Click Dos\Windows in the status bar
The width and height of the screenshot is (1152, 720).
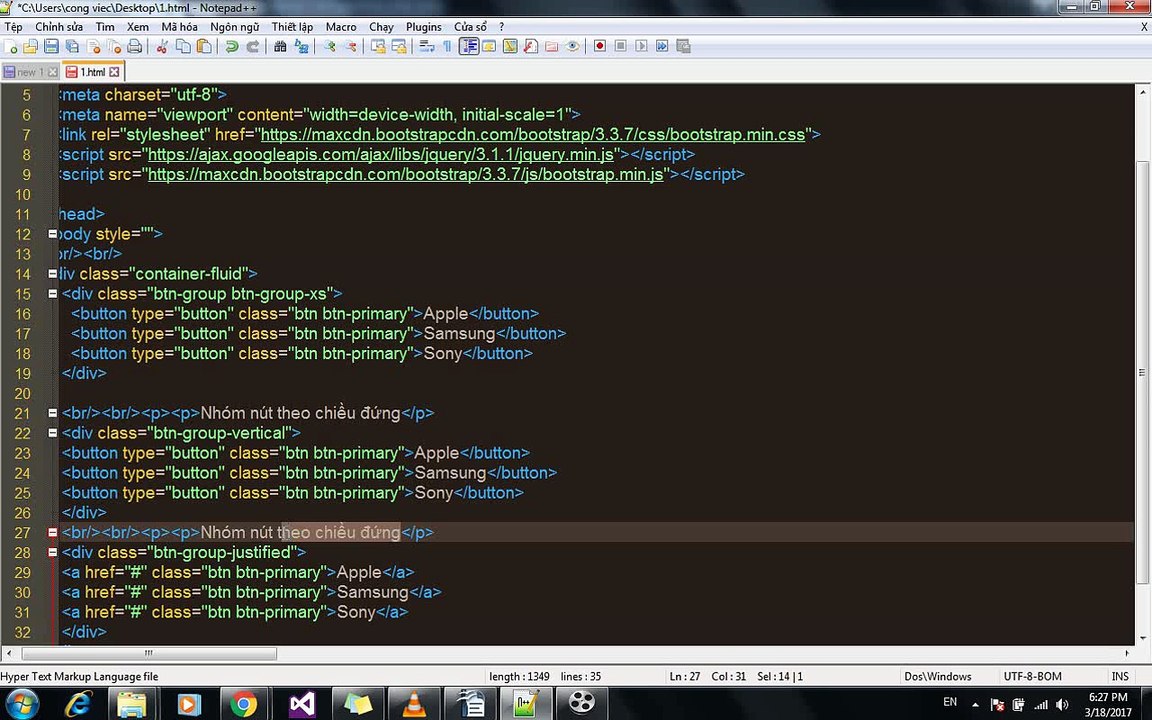(x=937, y=677)
